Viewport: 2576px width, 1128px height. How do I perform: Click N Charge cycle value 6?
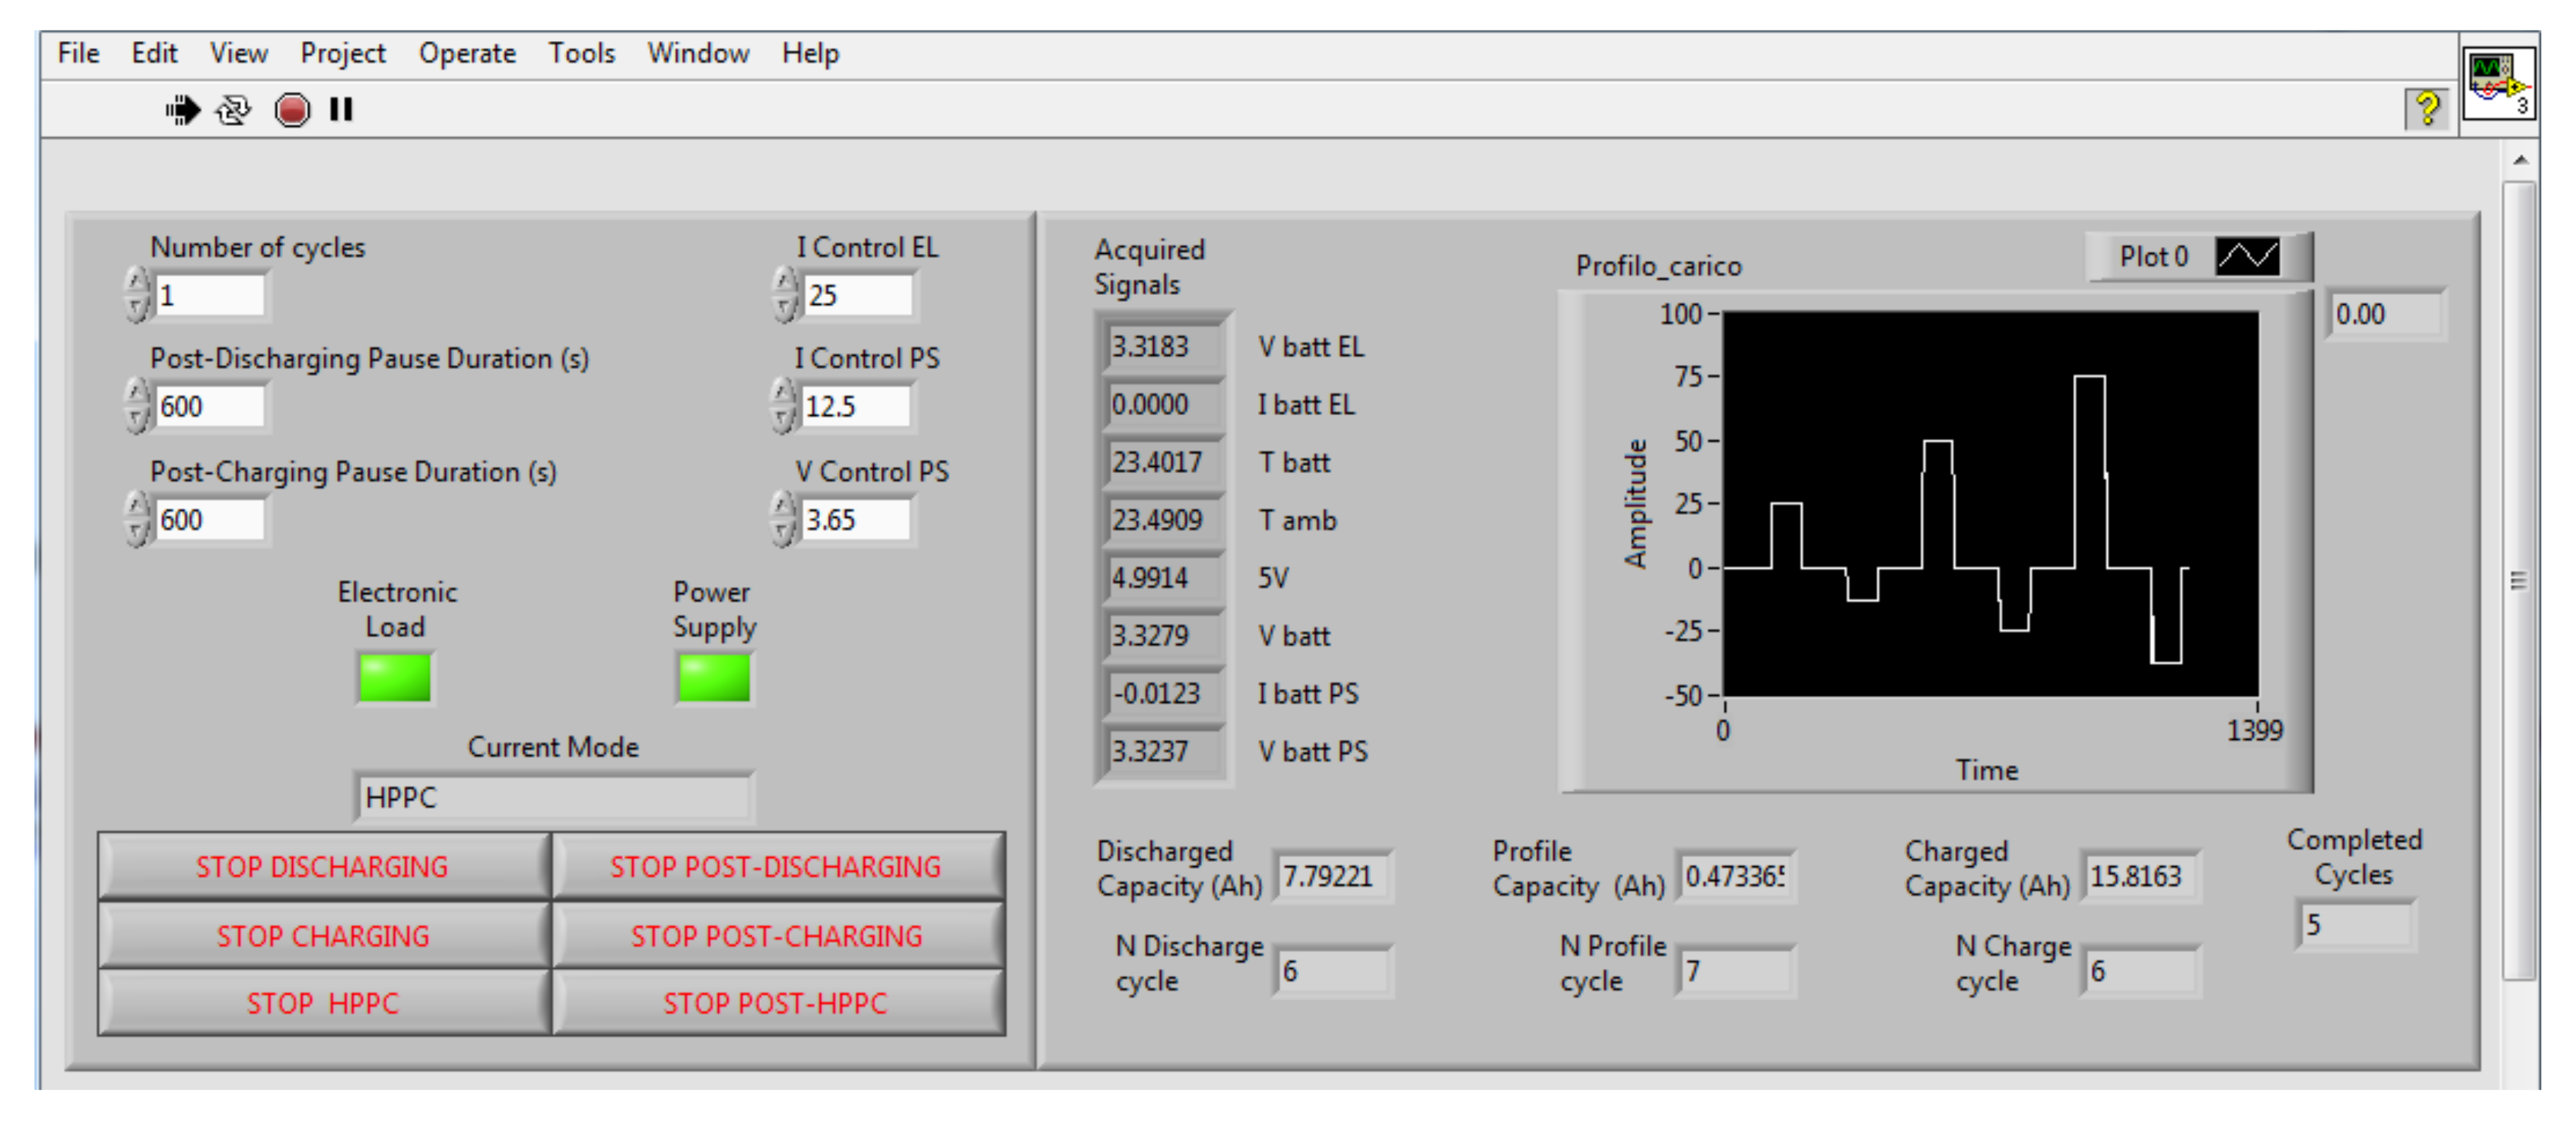point(2141,971)
